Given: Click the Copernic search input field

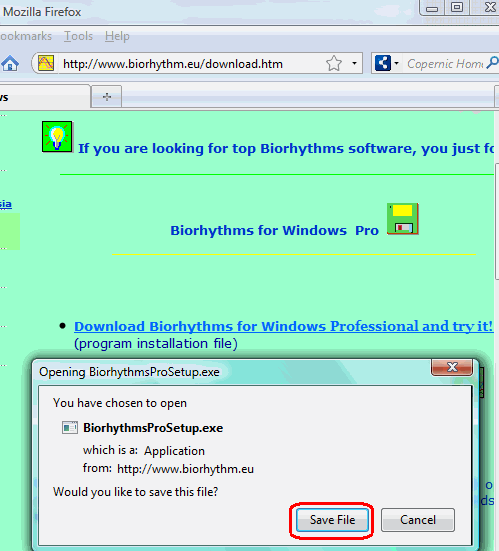Looking at the screenshot, I should [445, 64].
